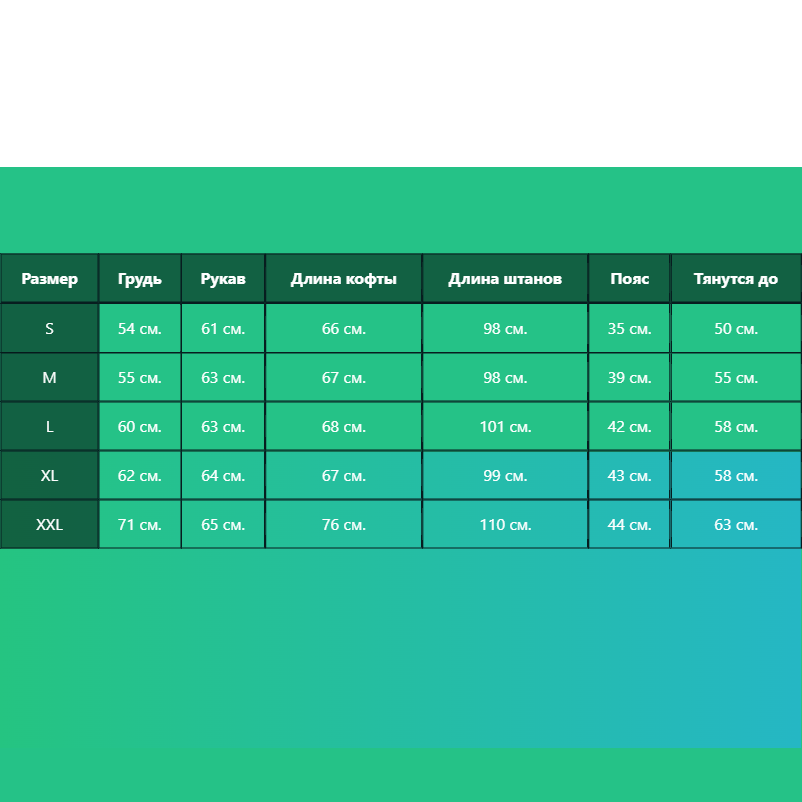Click the Рукав header cell
Viewport: 802px width, 802px height.
223,279
